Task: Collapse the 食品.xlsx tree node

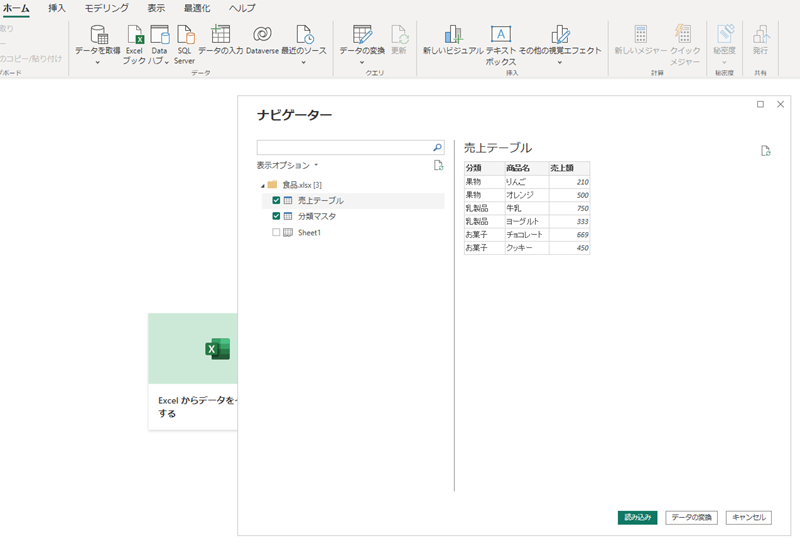Action: coord(262,185)
